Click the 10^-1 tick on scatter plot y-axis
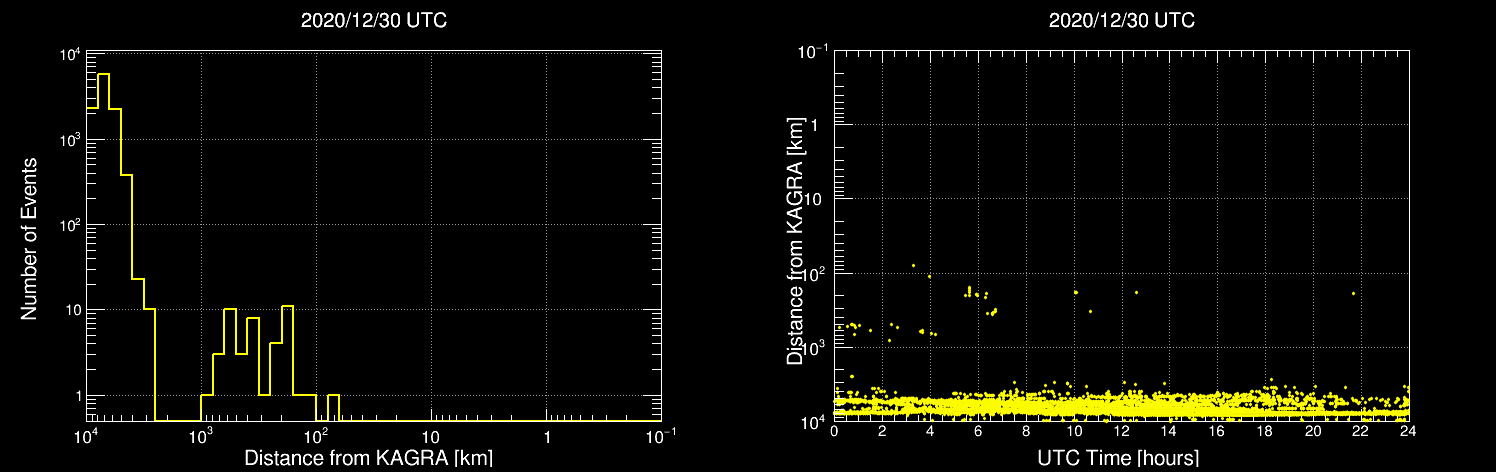The width and height of the screenshot is (1496, 472). click(815, 51)
